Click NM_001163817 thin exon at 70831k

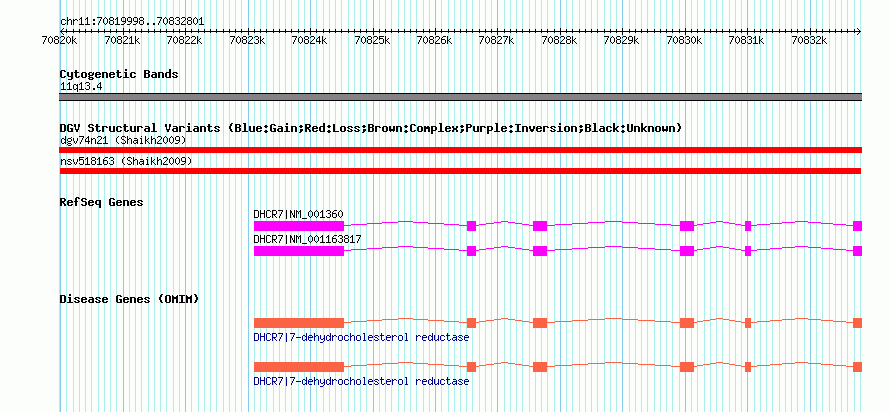point(748,251)
